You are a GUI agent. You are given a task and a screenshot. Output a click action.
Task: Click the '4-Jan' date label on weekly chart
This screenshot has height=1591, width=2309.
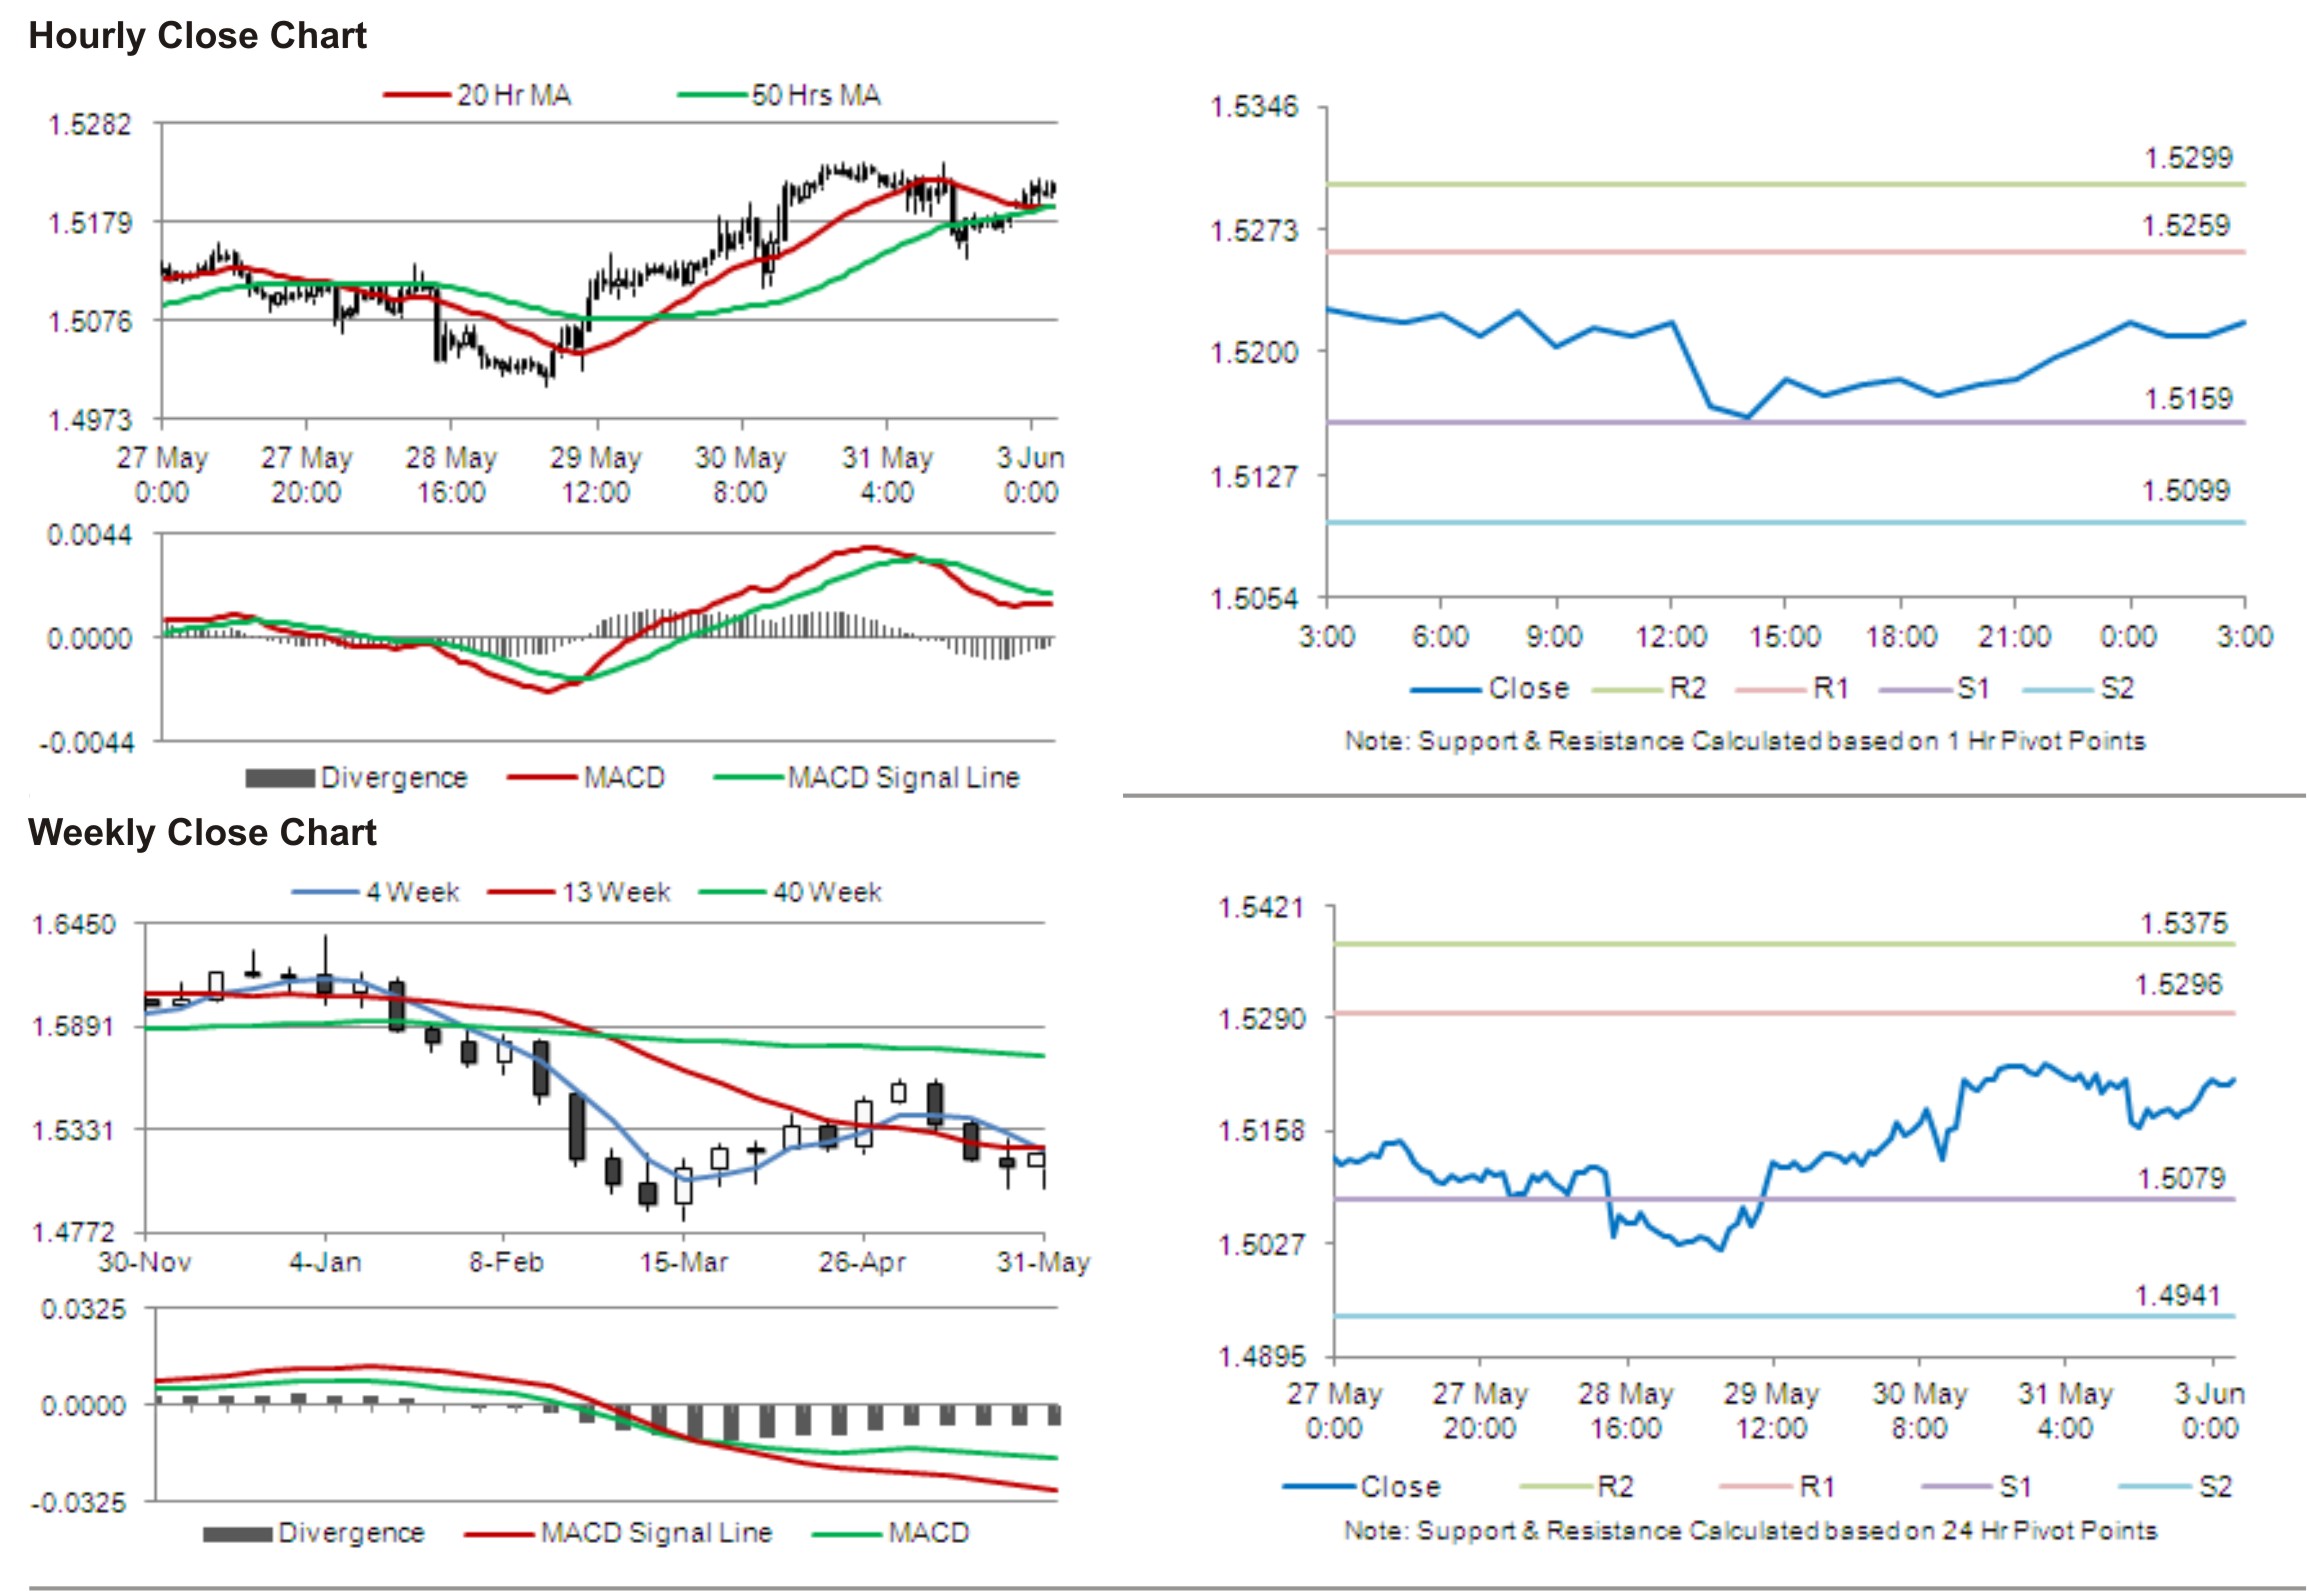coord(325,1262)
